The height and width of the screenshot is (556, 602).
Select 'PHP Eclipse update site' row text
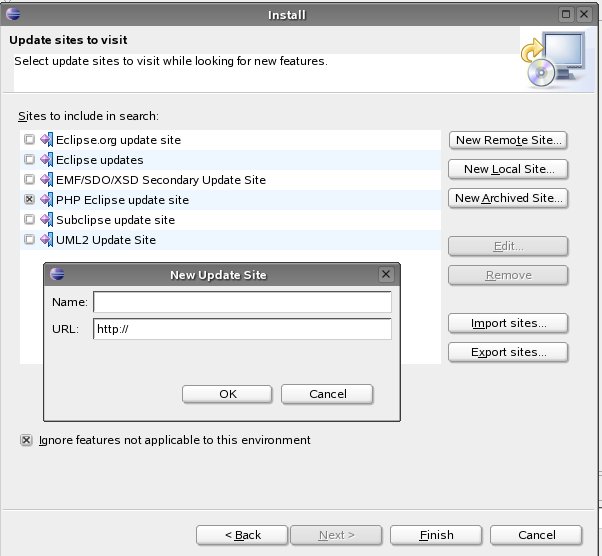click(122, 200)
